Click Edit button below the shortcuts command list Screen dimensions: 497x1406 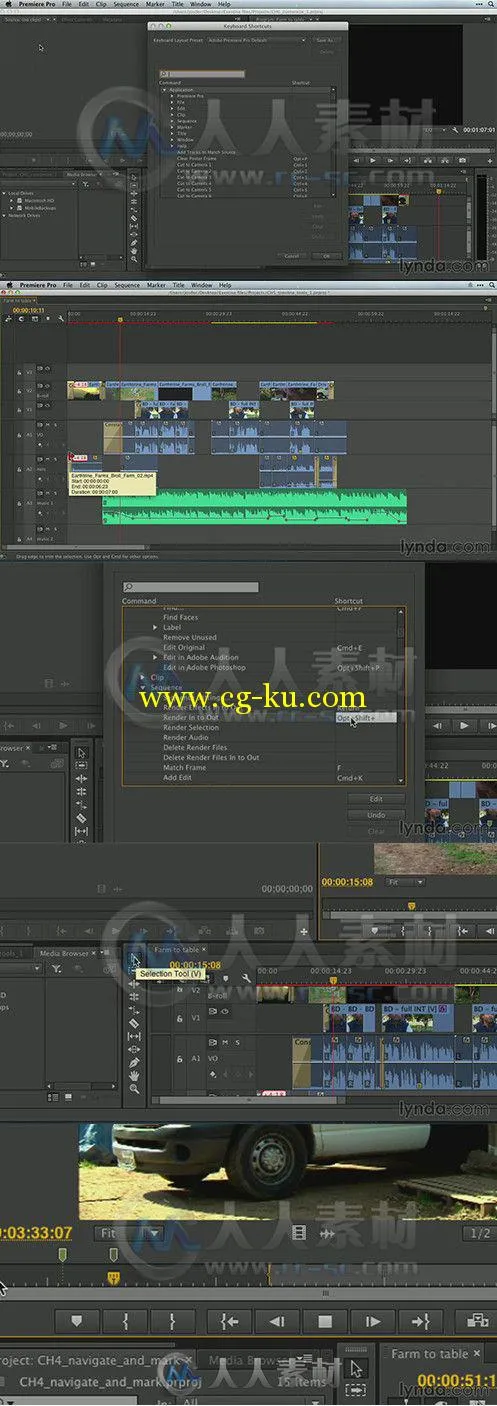click(376, 799)
